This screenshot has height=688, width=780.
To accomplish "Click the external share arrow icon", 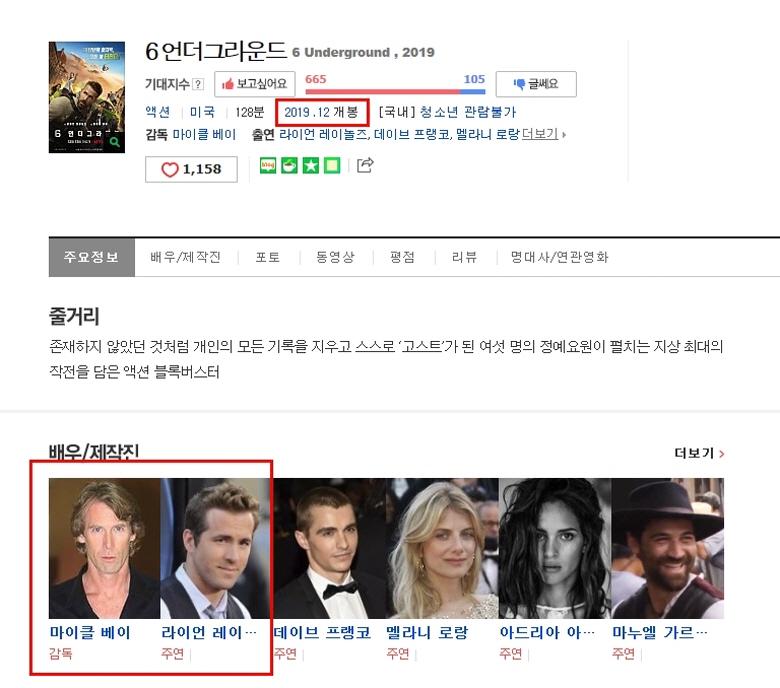I will click(365, 165).
